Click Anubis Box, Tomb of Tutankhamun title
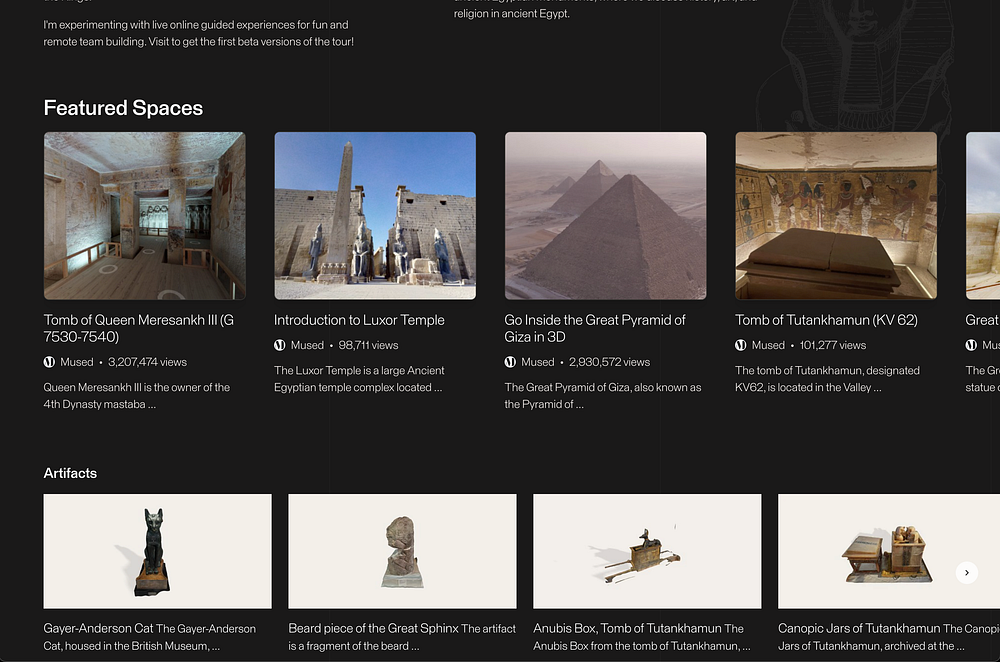The width and height of the screenshot is (1000, 662). (627, 628)
